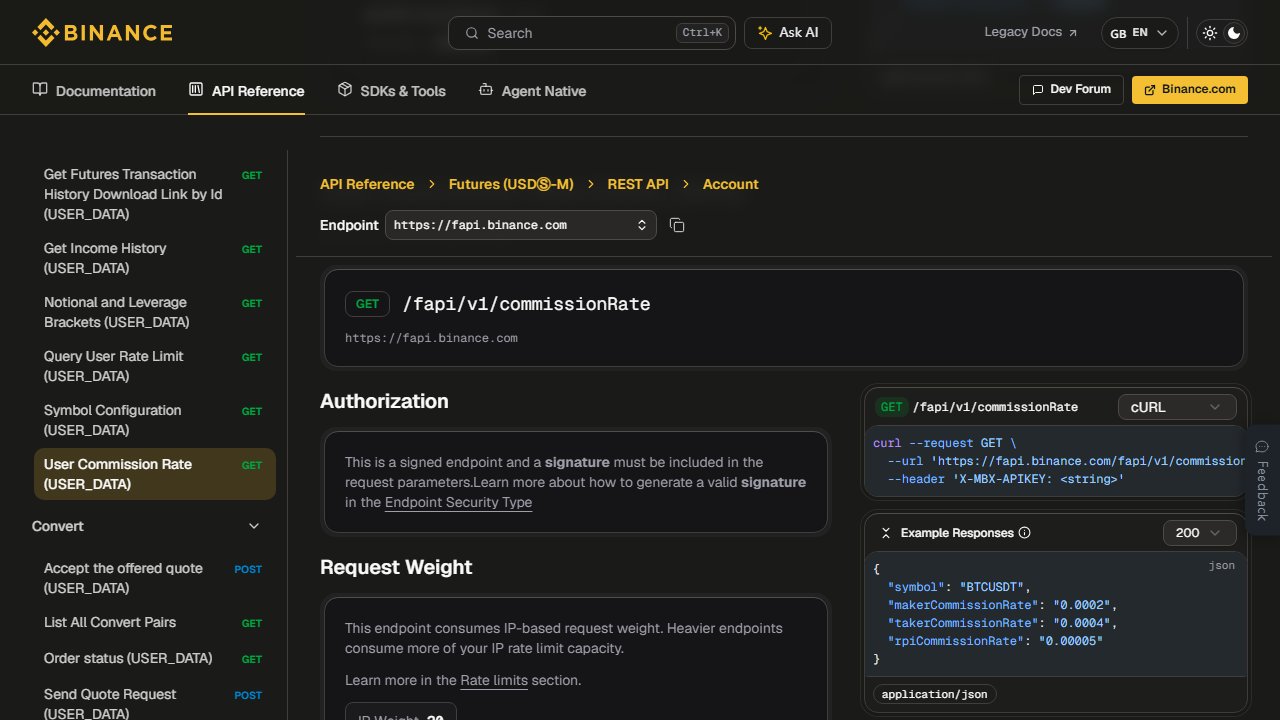
Task: Click the rpiCommissionRate value "0.00005"
Action: (1071, 641)
